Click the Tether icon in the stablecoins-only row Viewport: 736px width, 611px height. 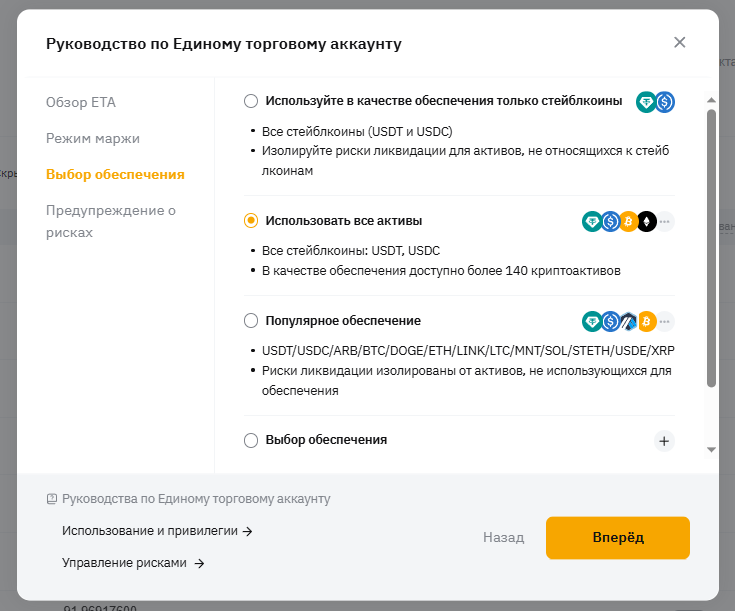pos(646,101)
